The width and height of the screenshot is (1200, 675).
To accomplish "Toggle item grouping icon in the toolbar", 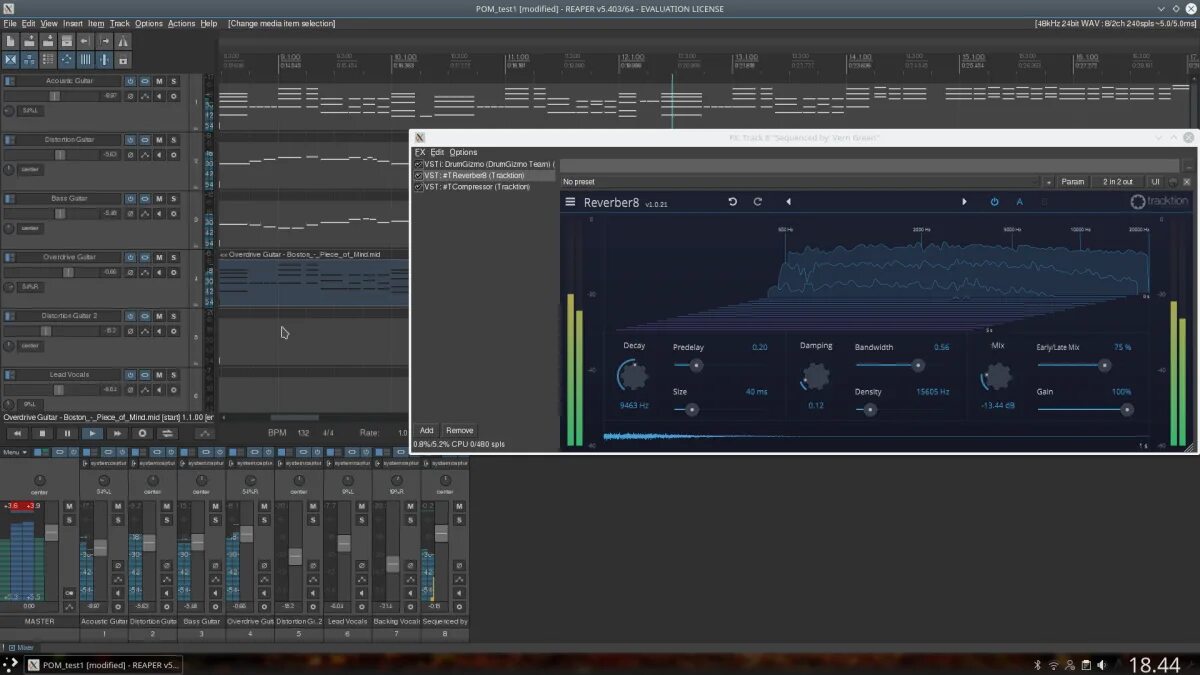I will pos(29,60).
